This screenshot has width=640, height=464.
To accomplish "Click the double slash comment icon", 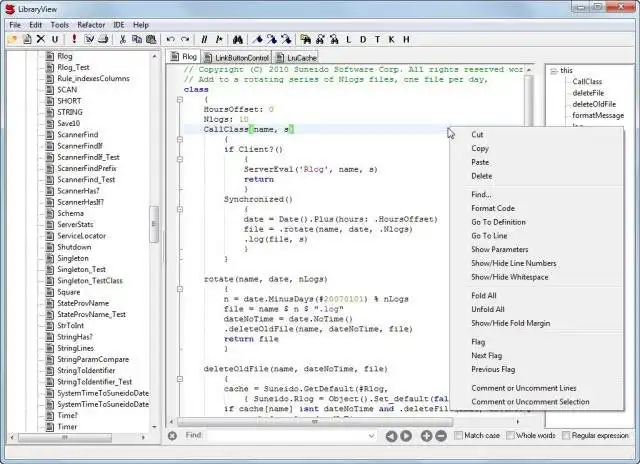I will pyautogui.click(x=204, y=39).
